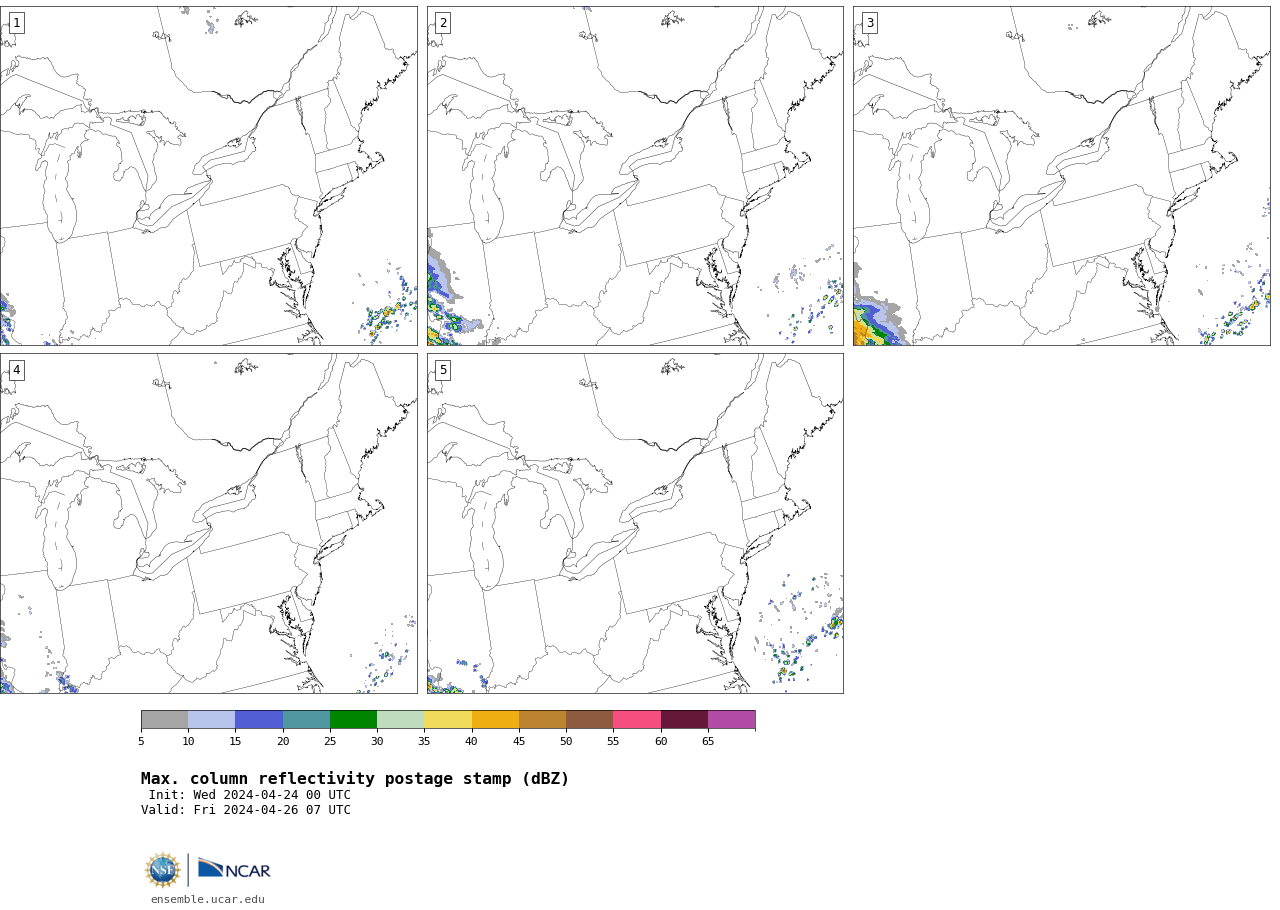Click the reflectivity postage stamp title

[x=355, y=779]
